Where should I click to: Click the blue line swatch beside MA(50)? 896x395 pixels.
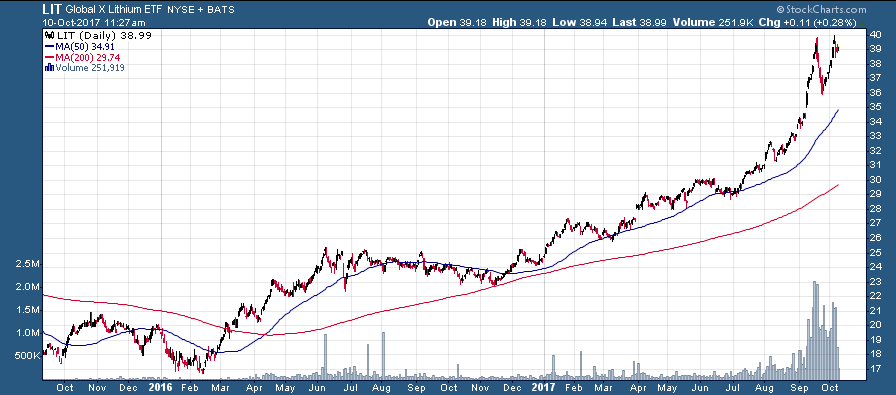49,46
